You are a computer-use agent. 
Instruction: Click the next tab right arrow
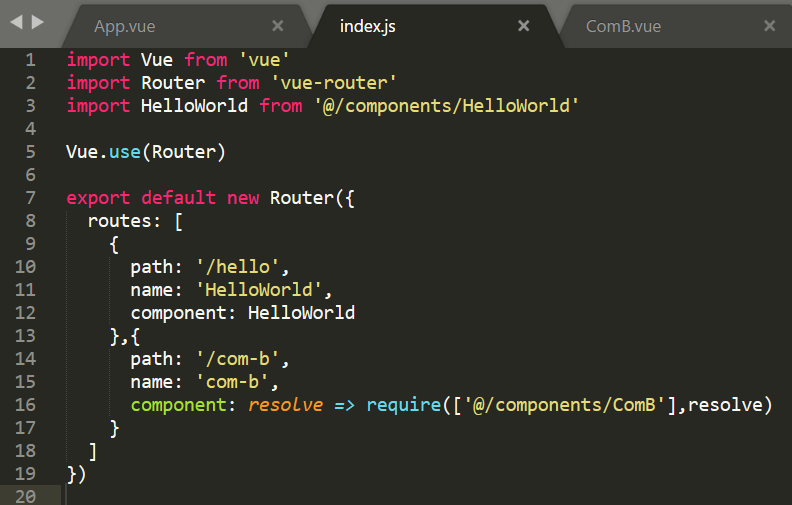(x=38, y=22)
